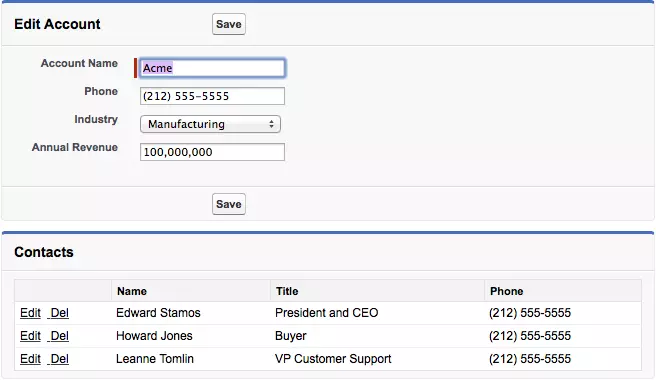Click the title VP Customer Support

pyautogui.click(x=333, y=359)
